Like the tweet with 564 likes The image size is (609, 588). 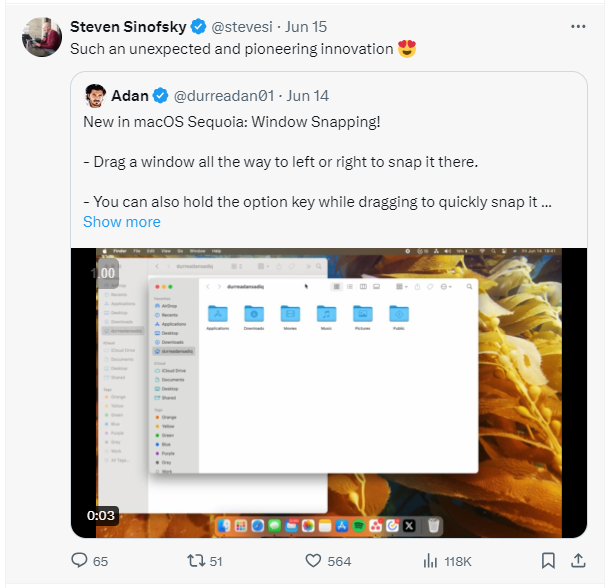point(328,561)
